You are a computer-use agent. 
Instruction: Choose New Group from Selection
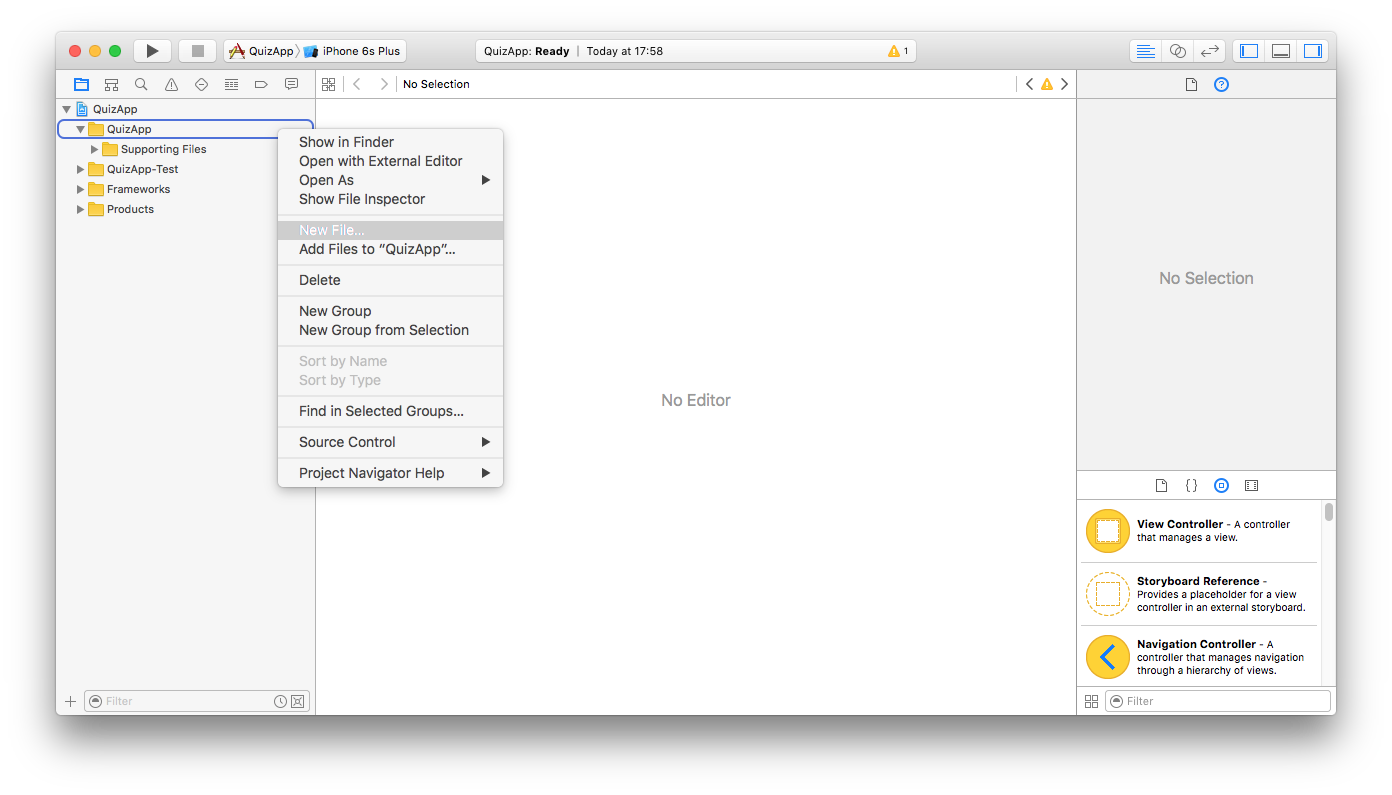click(390, 330)
